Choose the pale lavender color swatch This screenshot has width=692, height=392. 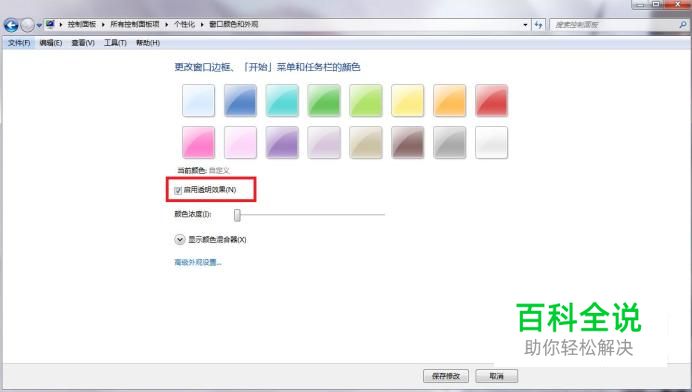click(324, 142)
